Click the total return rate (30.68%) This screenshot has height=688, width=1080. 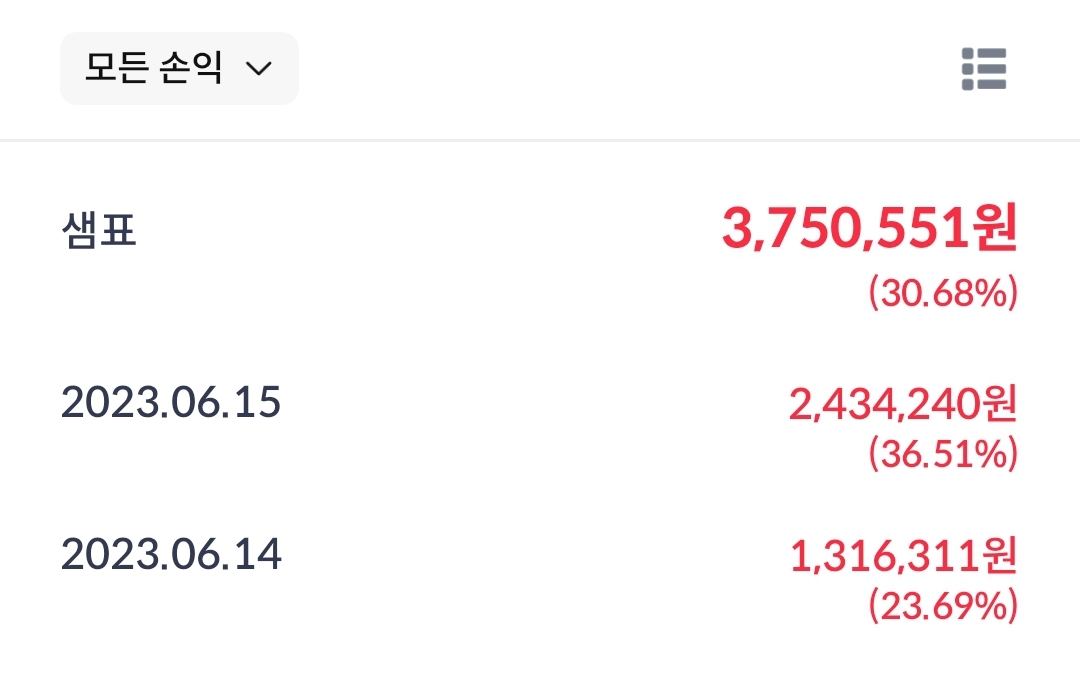tap(943, 293)
